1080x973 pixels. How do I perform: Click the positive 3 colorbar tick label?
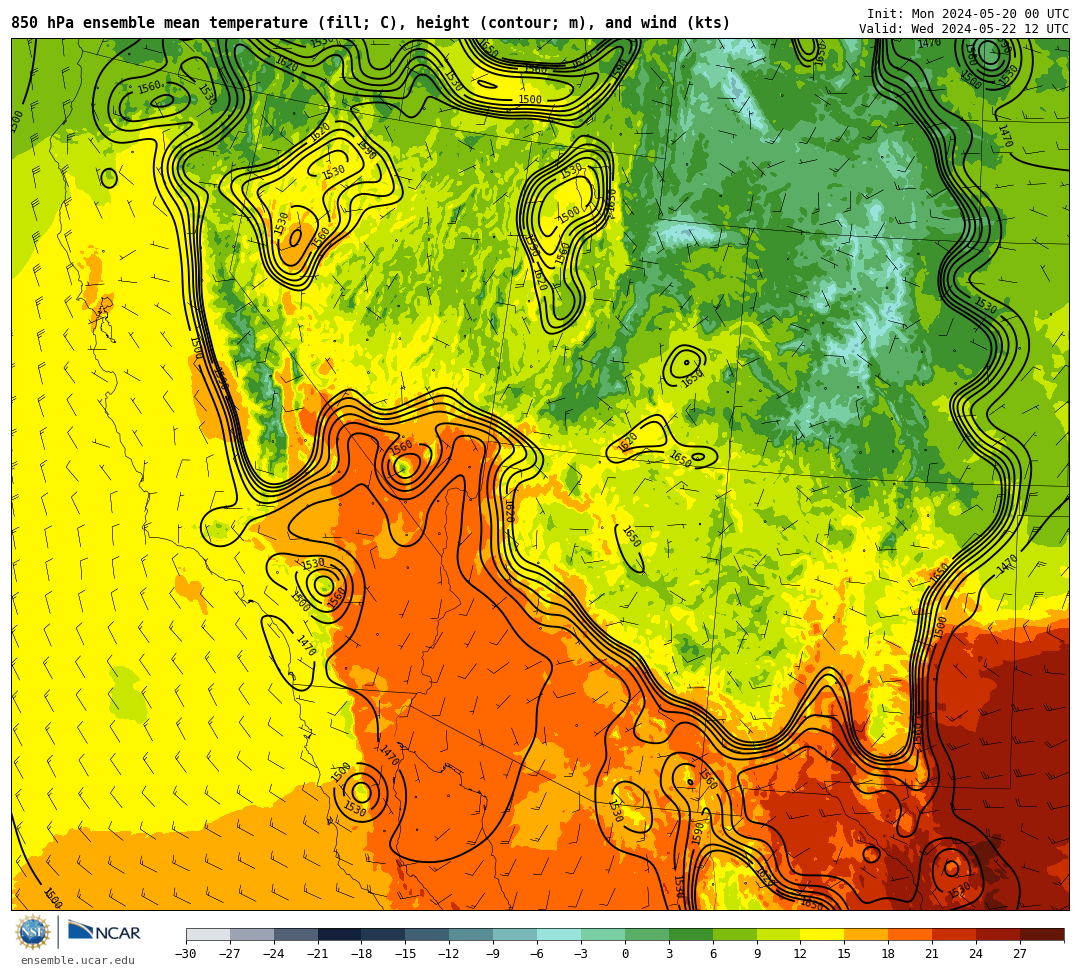tap(669, 954)
